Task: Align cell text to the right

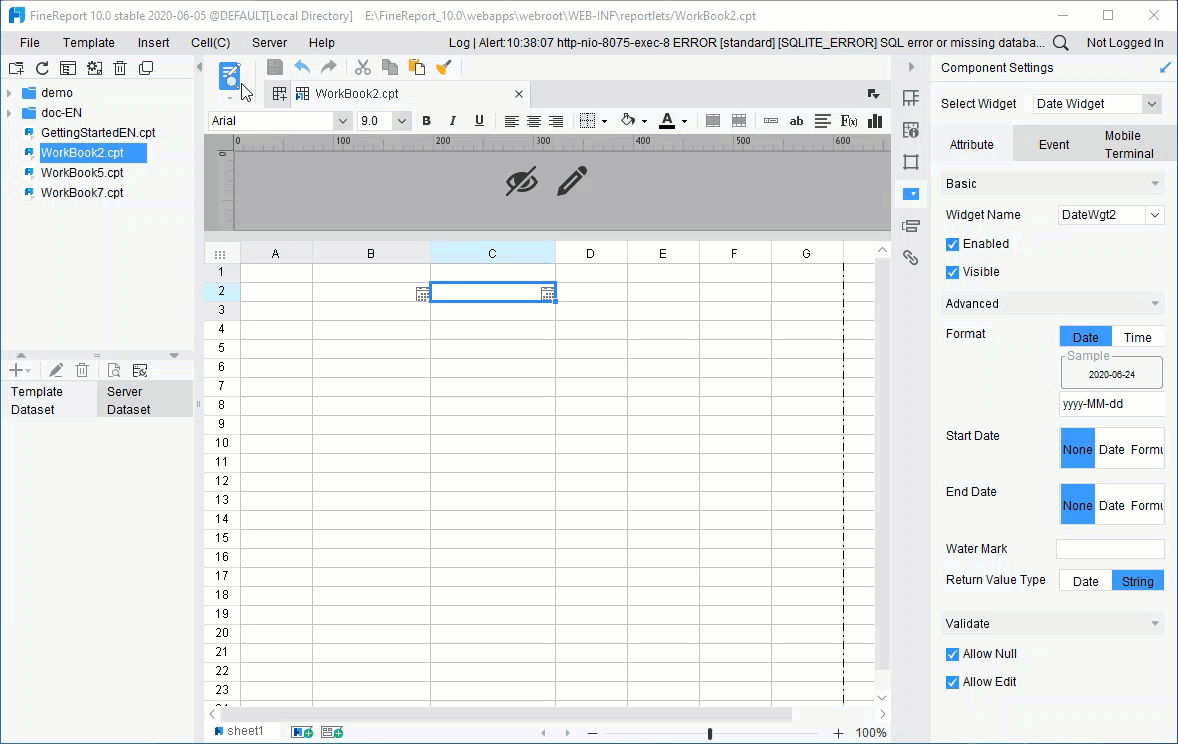Action: tap(556, 121)
